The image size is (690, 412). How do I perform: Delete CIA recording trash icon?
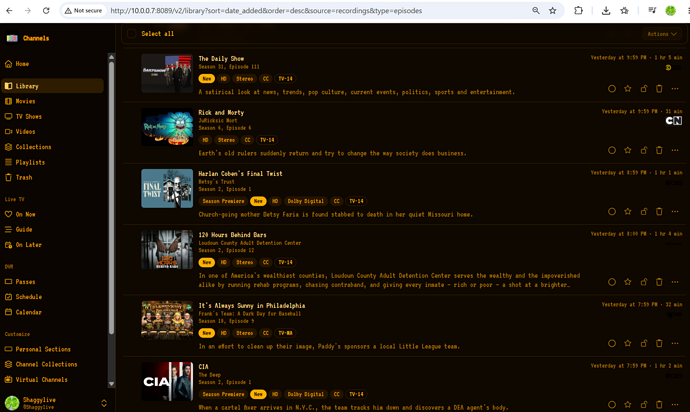point(659,405)
